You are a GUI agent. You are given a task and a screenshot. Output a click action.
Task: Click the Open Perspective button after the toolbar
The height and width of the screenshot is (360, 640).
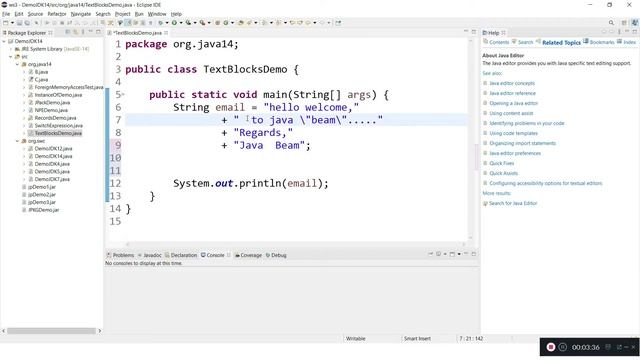click(x=338, y=23)
